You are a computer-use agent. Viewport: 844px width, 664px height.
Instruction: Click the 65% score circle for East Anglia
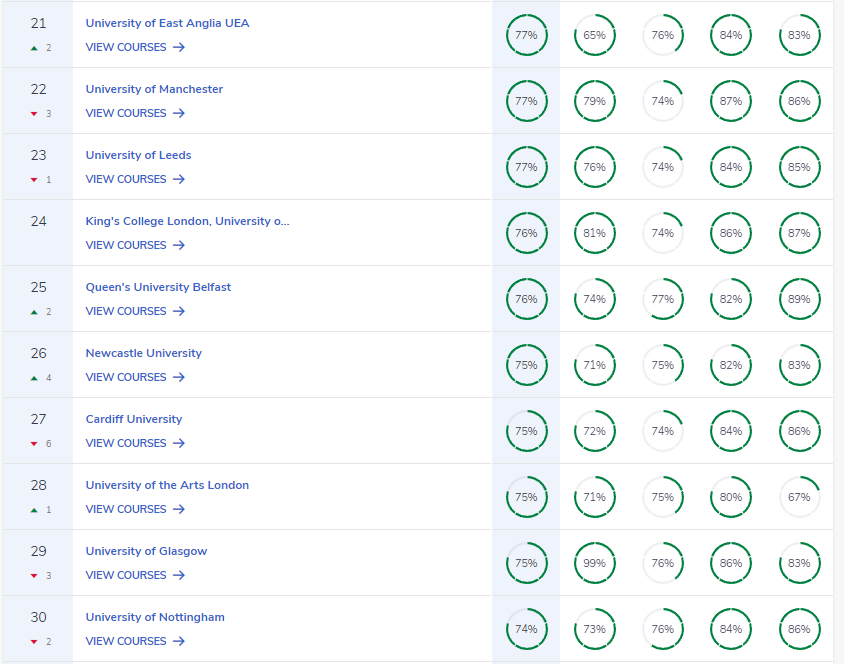tap(594, 35)
